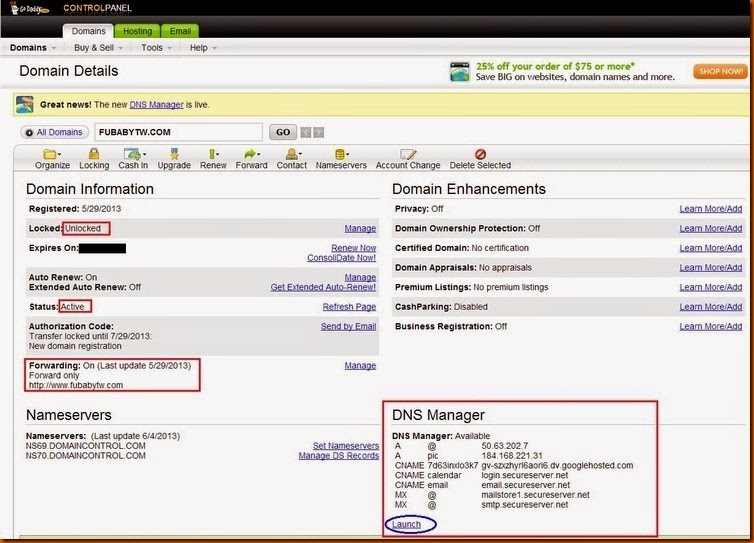Click the Renew Now link
Viewport: 754px width, 543px height.
[353, 248]
